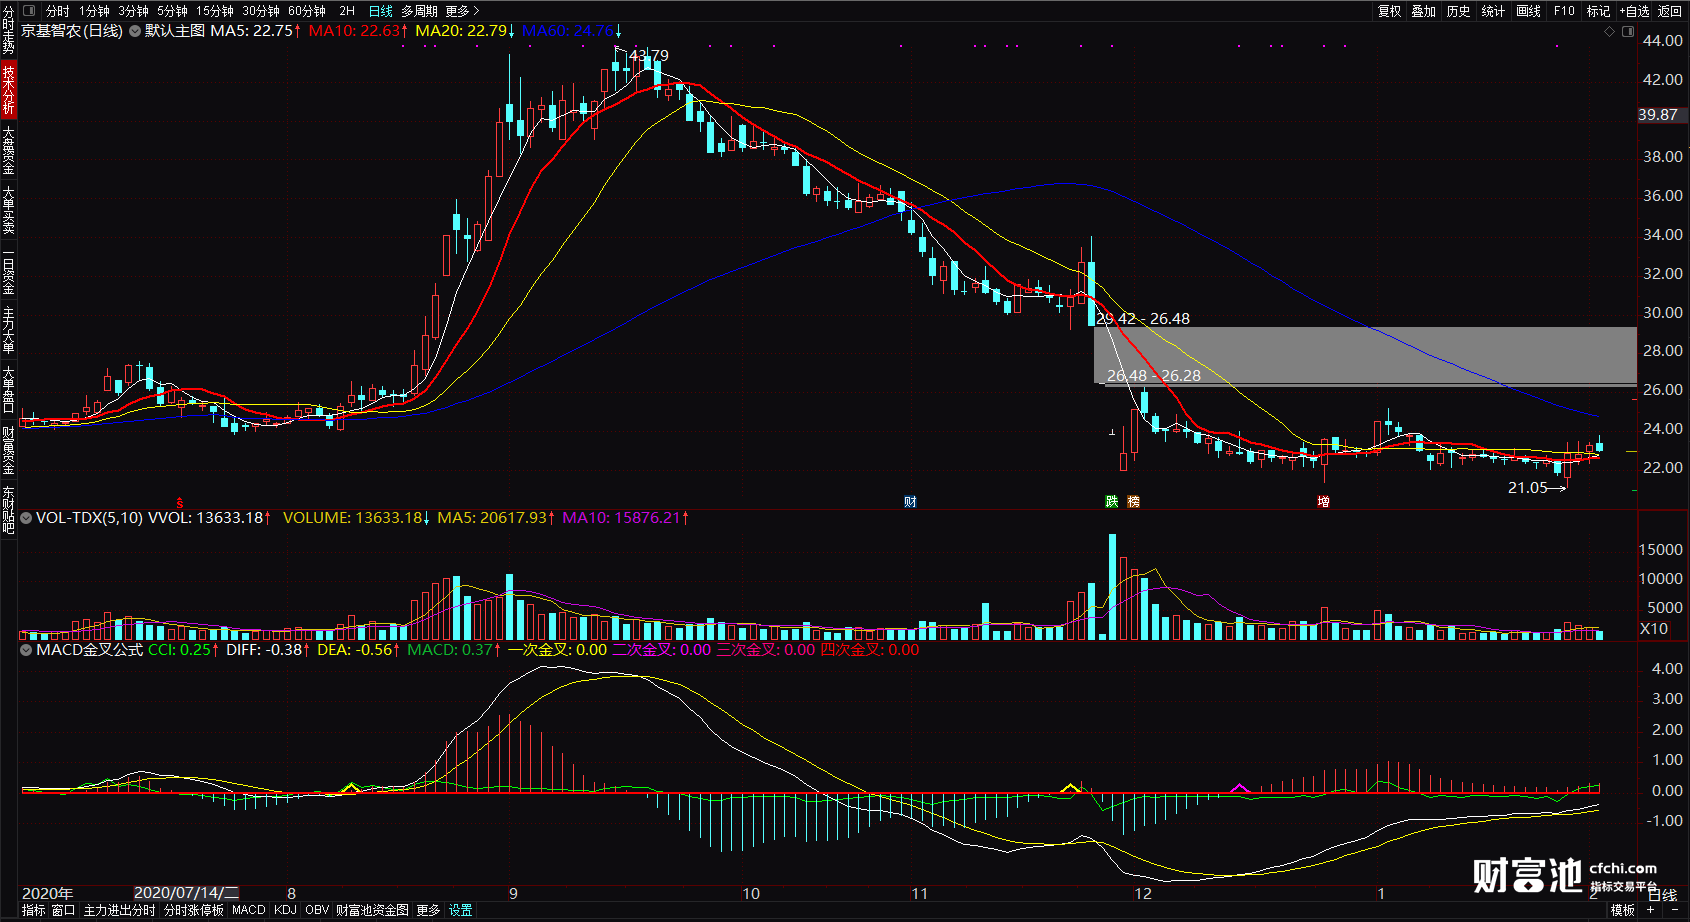Switch to 分时 intraday view
The image size is (1690, 922).
[x=58, y=11]
